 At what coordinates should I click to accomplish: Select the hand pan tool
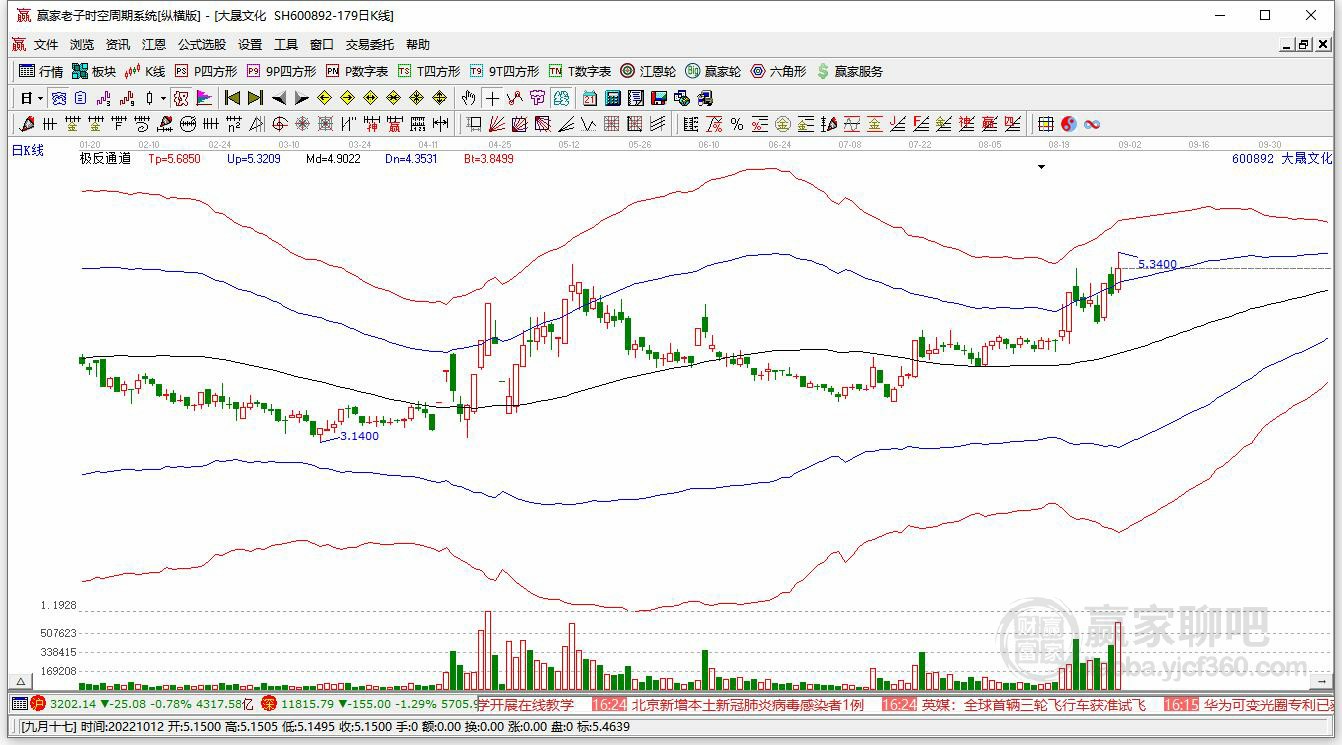tap(468, 98)
